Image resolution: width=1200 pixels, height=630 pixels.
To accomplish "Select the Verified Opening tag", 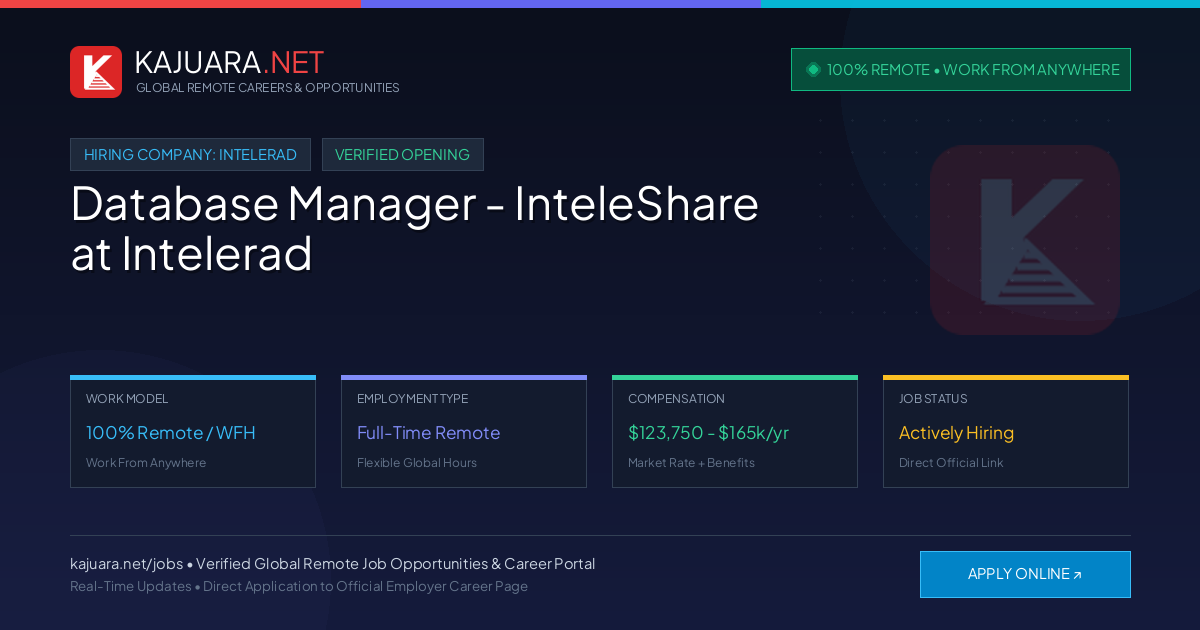I will pos(403,155).
